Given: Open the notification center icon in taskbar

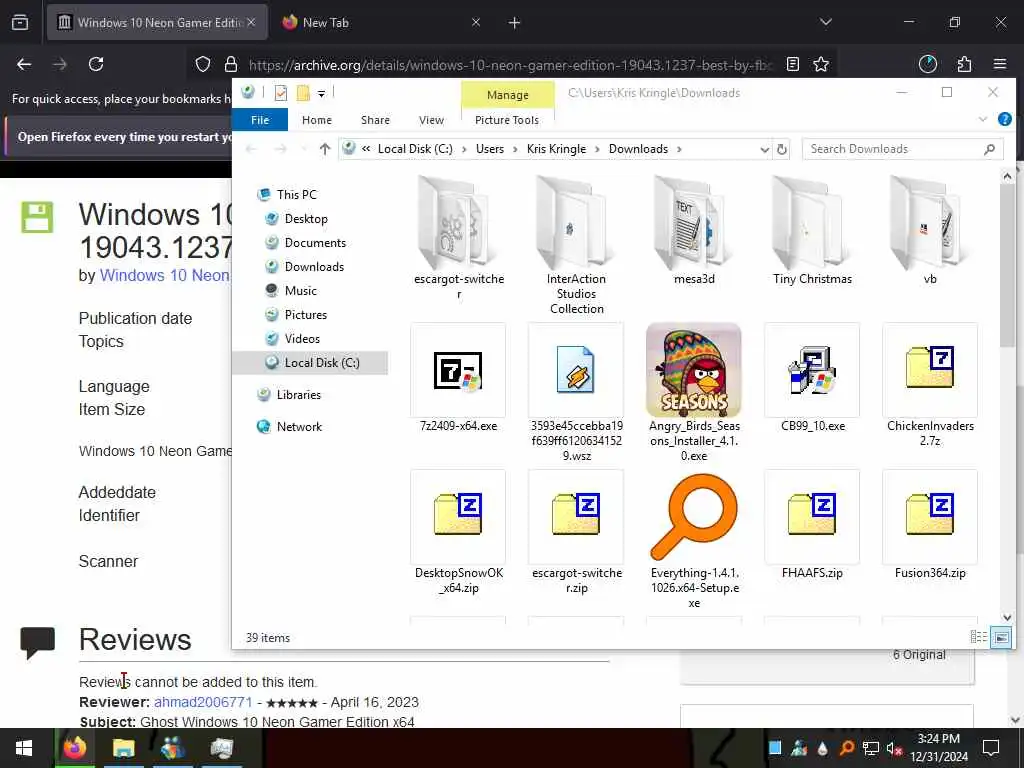Looking at the screenshot, I should tap(991, 747).
